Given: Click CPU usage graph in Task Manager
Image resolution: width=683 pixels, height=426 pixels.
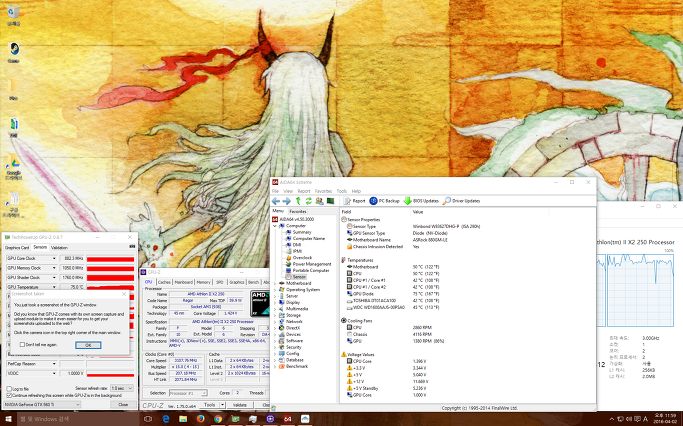Looking at the screenshot, I should (x=640, y=291).
